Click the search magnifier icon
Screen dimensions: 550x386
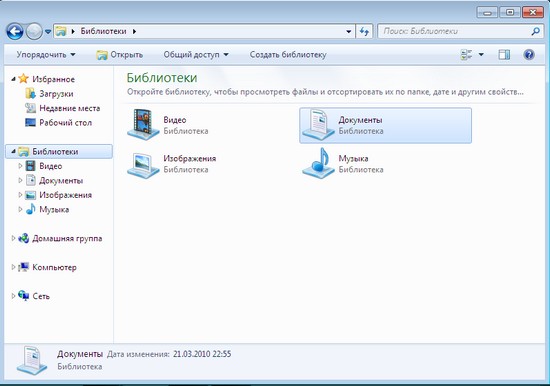(x=536, y=32)
